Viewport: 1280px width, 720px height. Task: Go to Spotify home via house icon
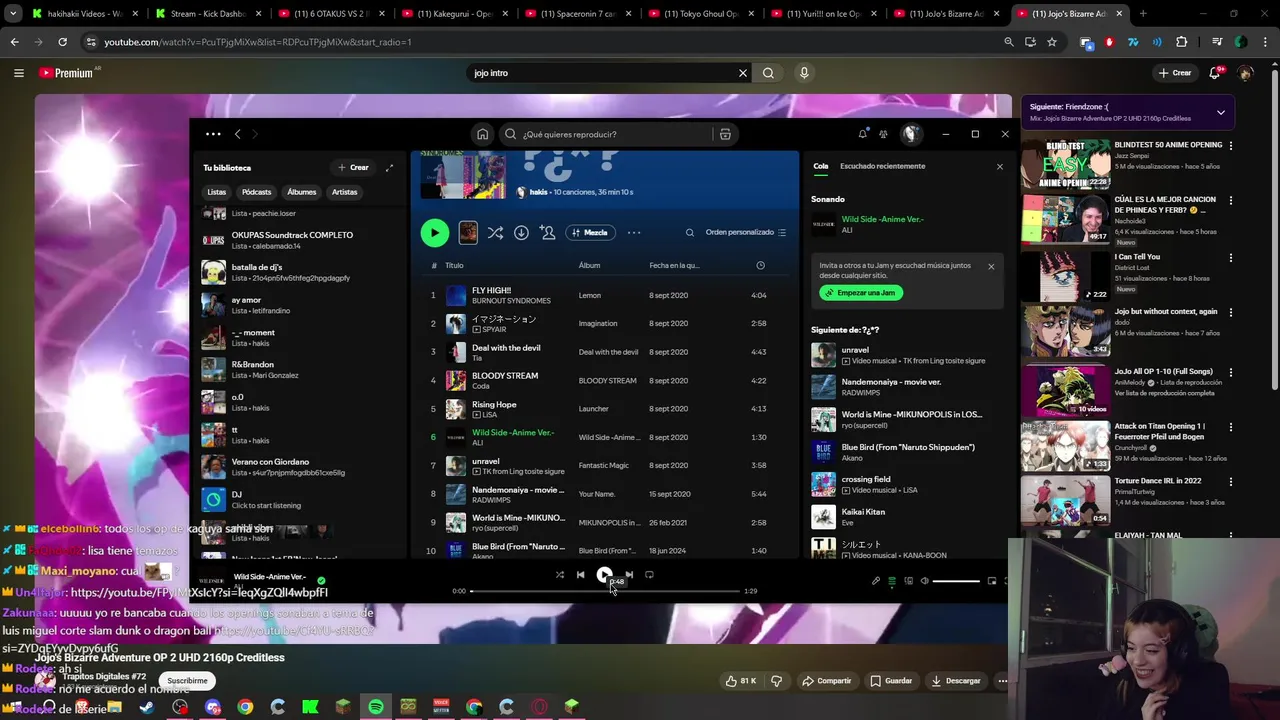pyautogui.click(x=482, y=134)
